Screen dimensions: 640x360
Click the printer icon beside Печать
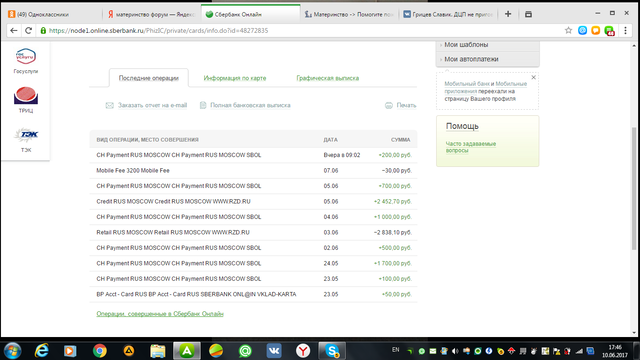(389, 105)
